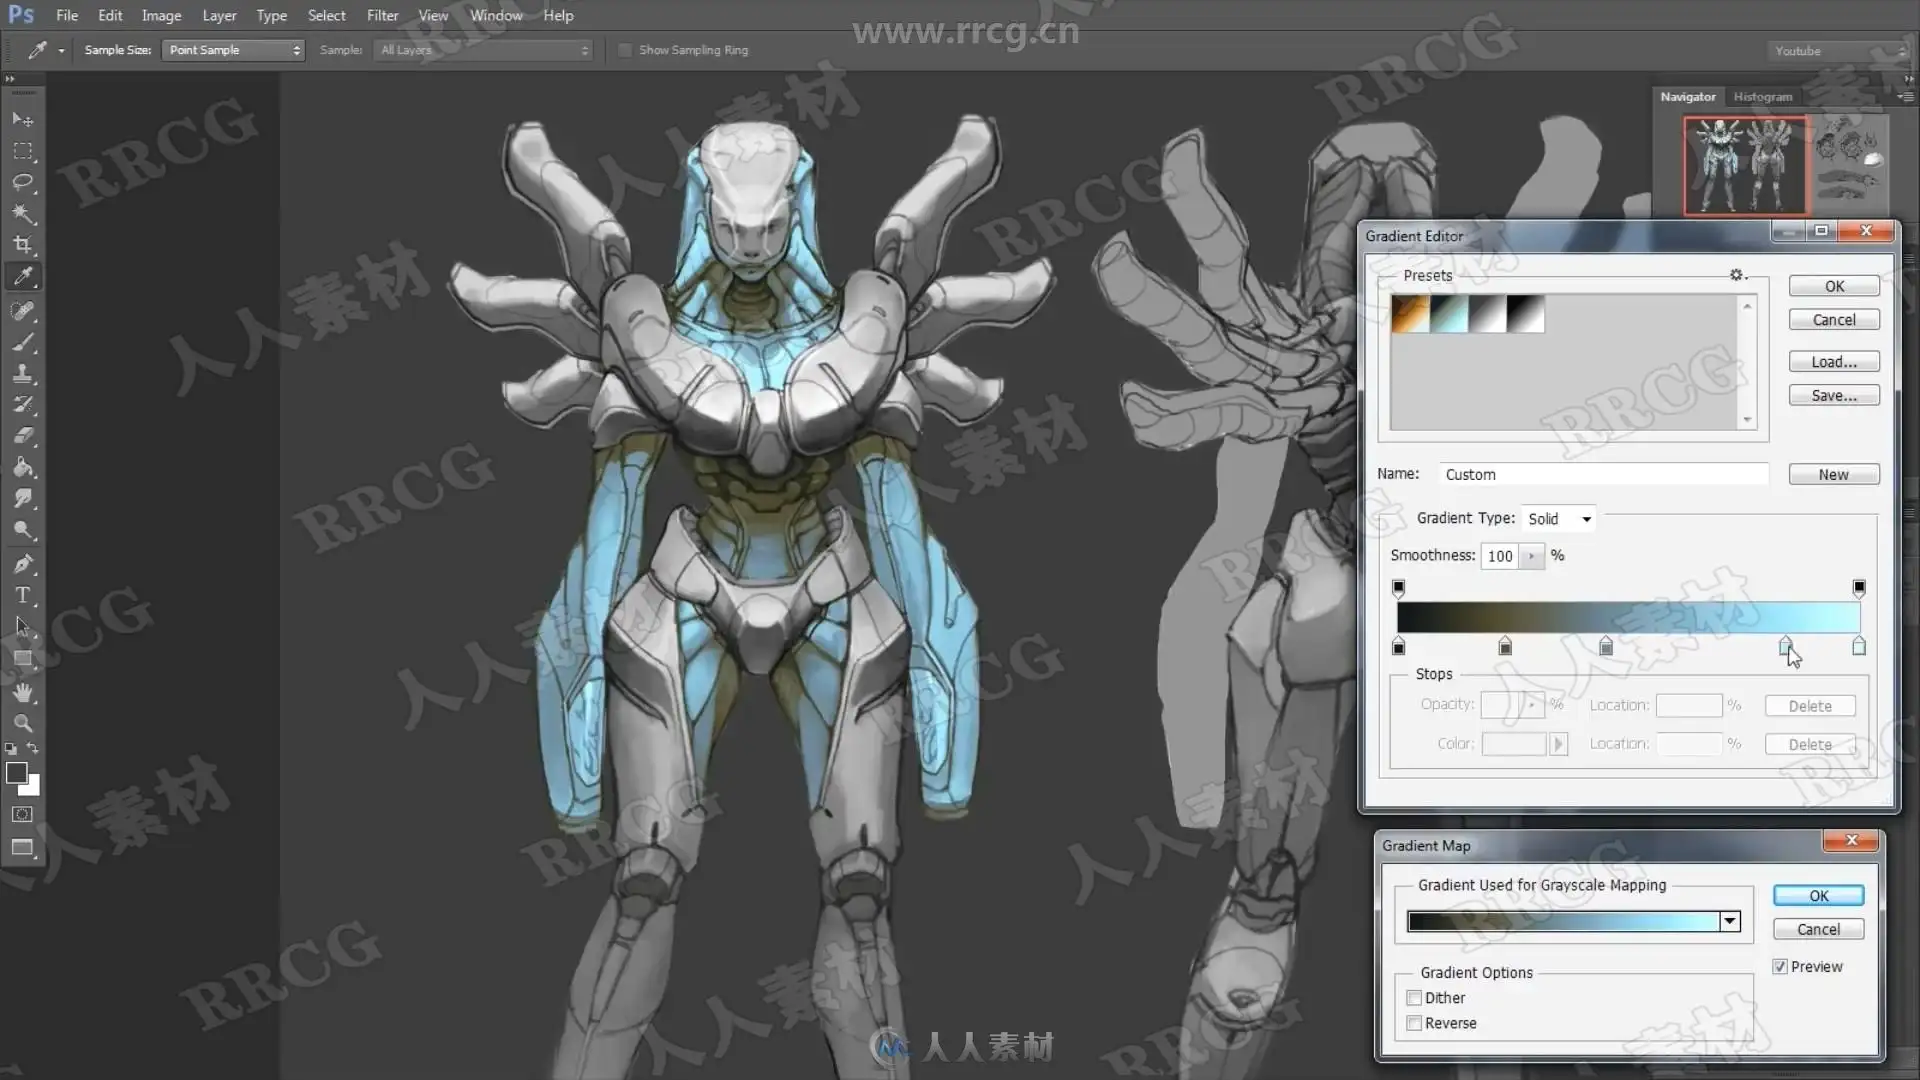Select the Hand tool
Viewport: 1920px width, 1080px height.
[x=22, y=692]
